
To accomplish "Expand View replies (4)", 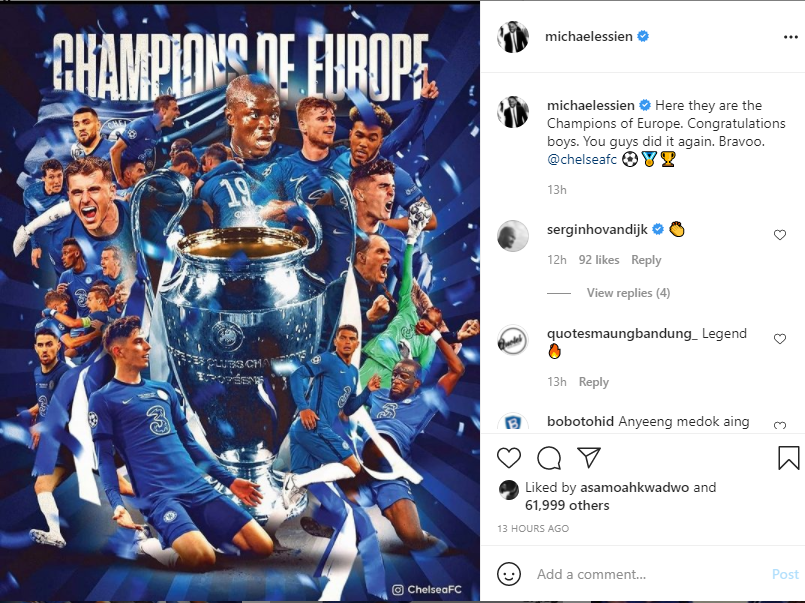I will [x=628, y=293].
